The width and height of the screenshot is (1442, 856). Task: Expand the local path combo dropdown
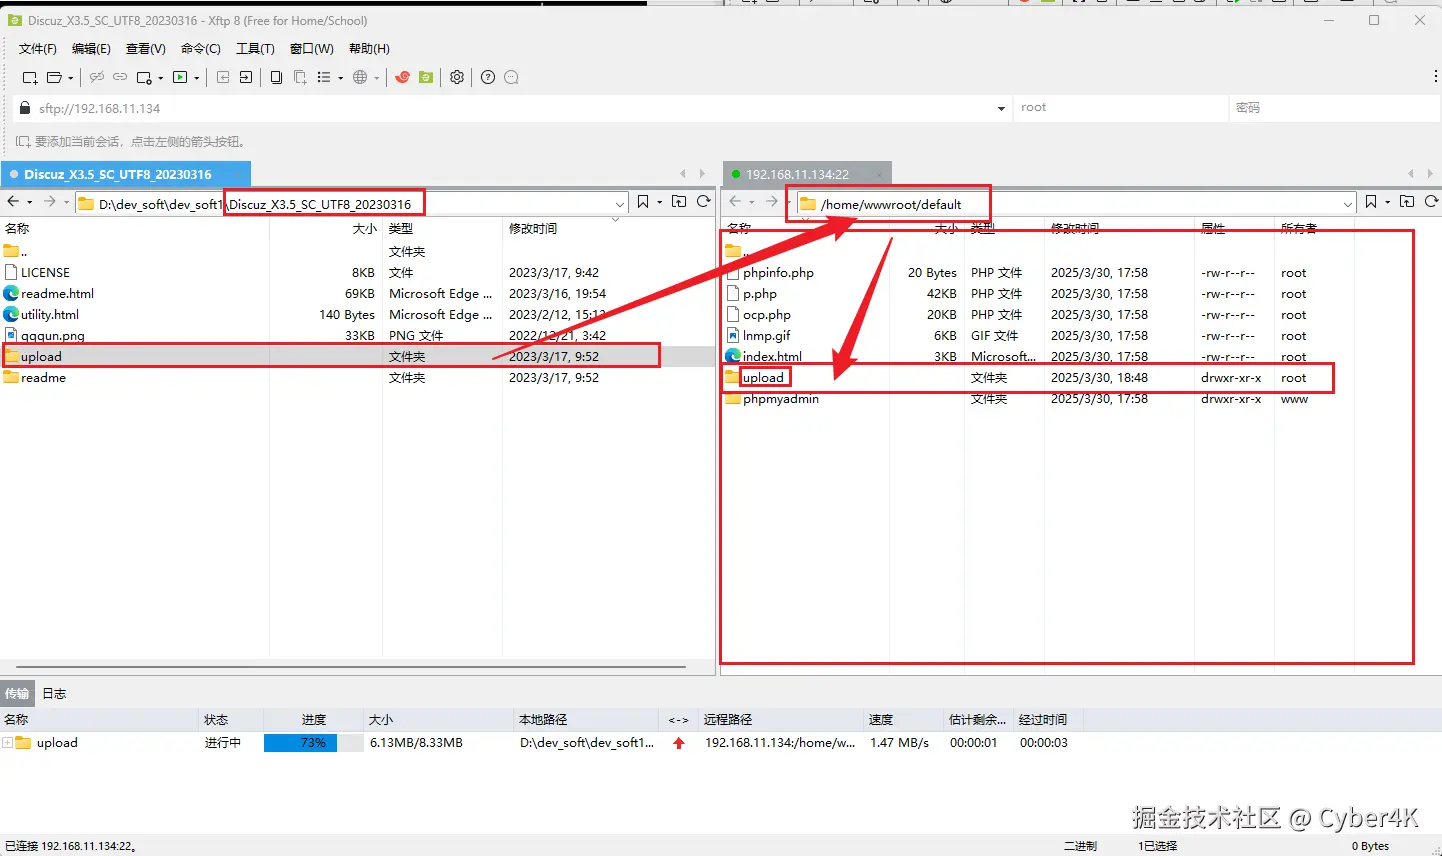[x=620, y=204]
